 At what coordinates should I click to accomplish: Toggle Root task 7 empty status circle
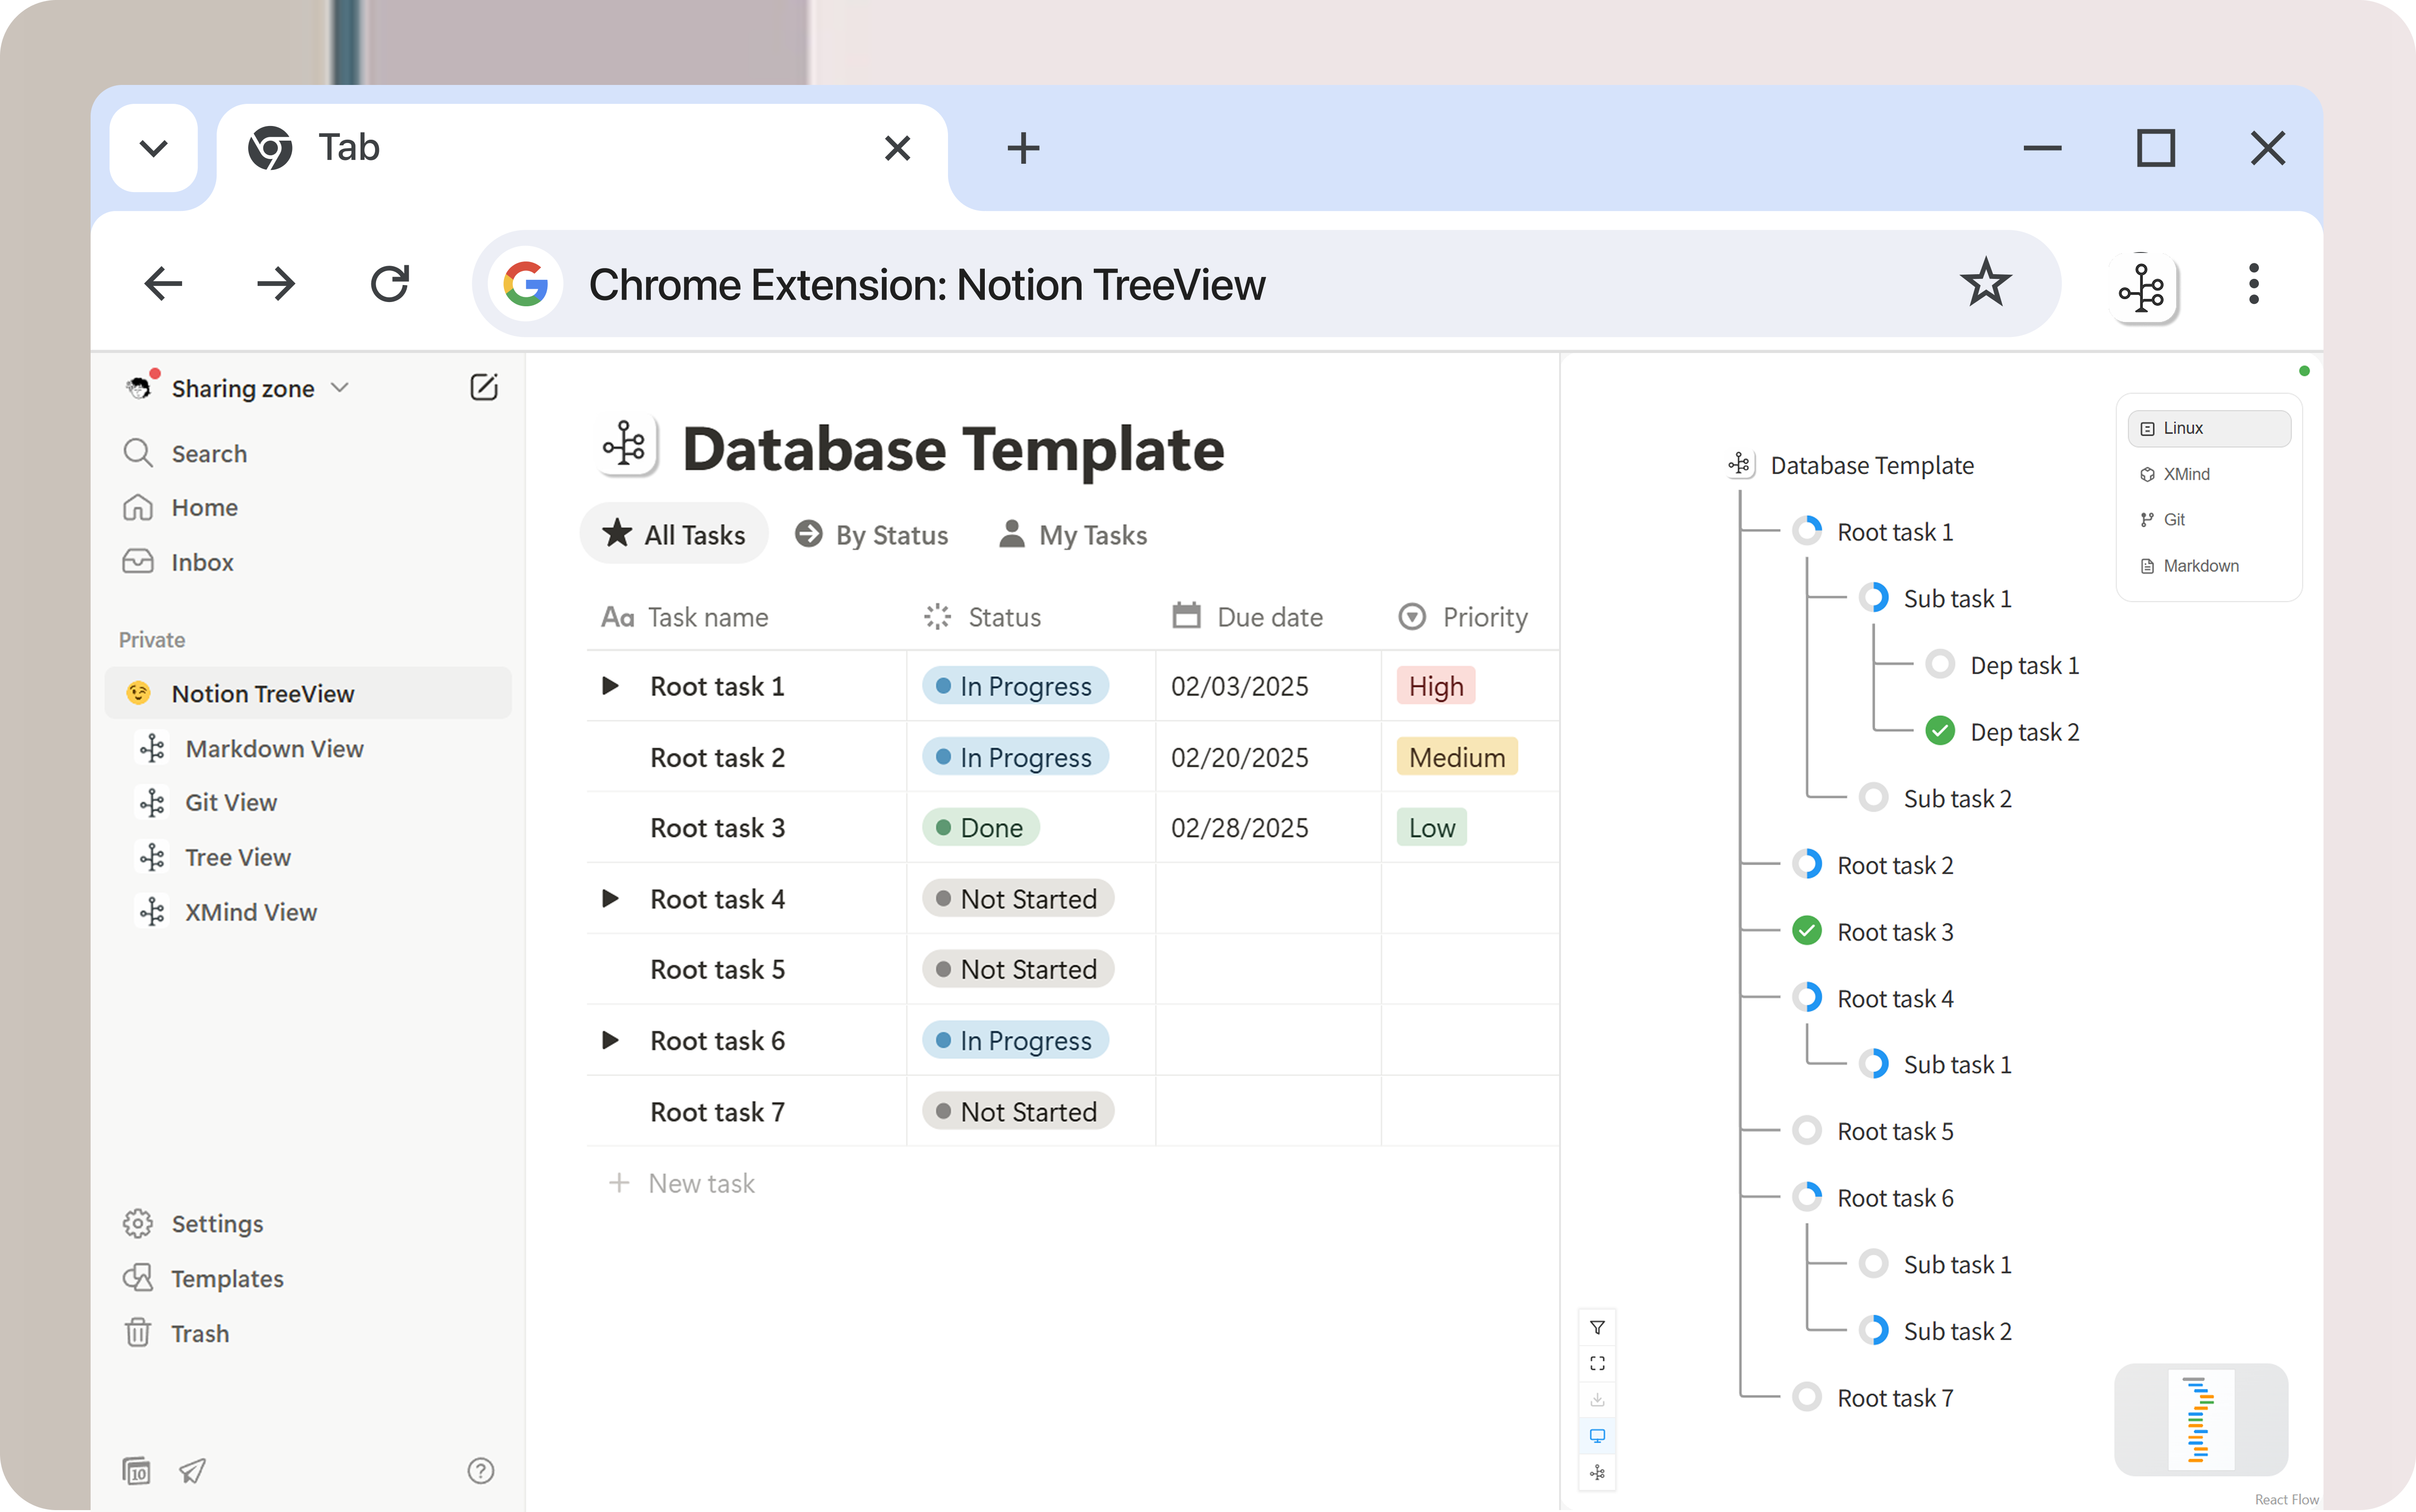point(1806,1397)
